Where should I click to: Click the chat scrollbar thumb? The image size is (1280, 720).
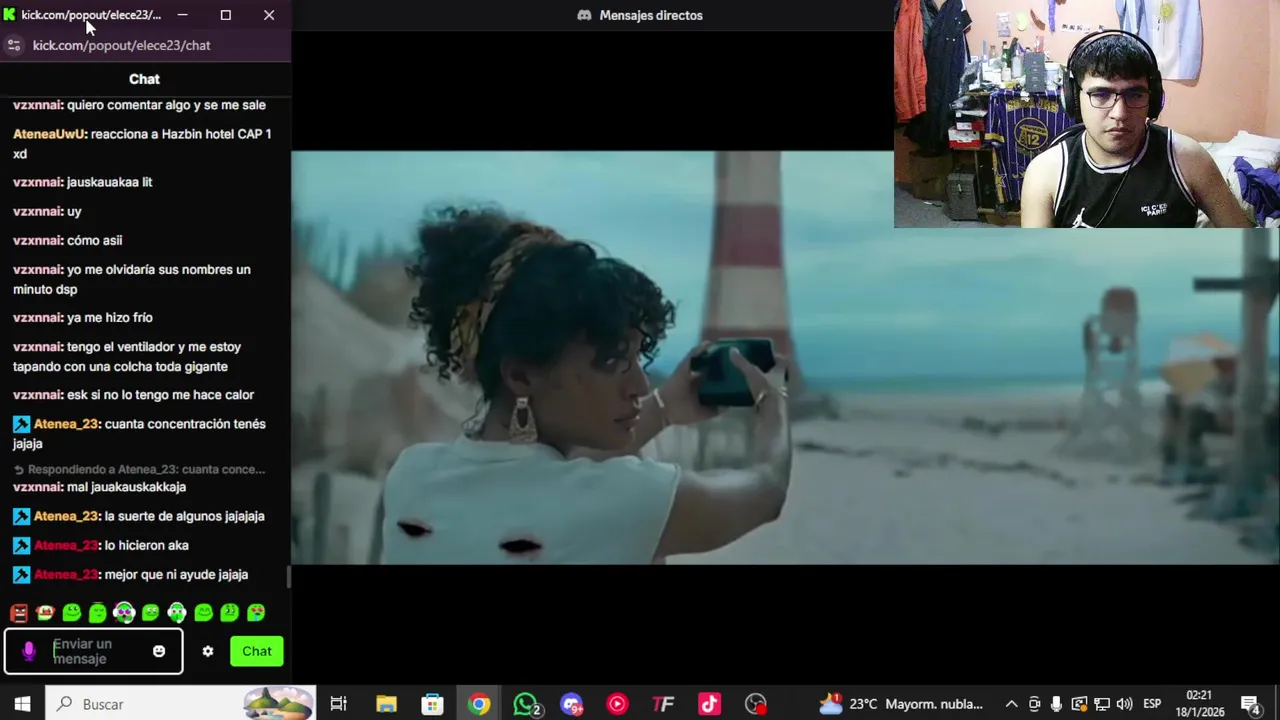click(289, 576)
